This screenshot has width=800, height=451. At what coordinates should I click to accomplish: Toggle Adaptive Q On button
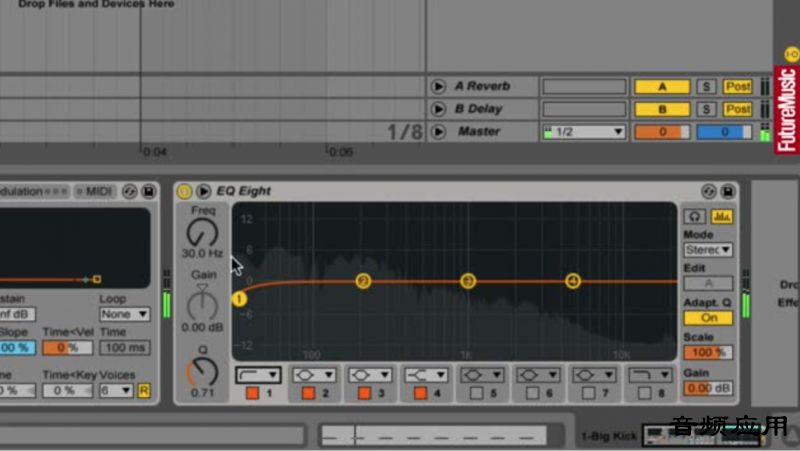(708, 318)
